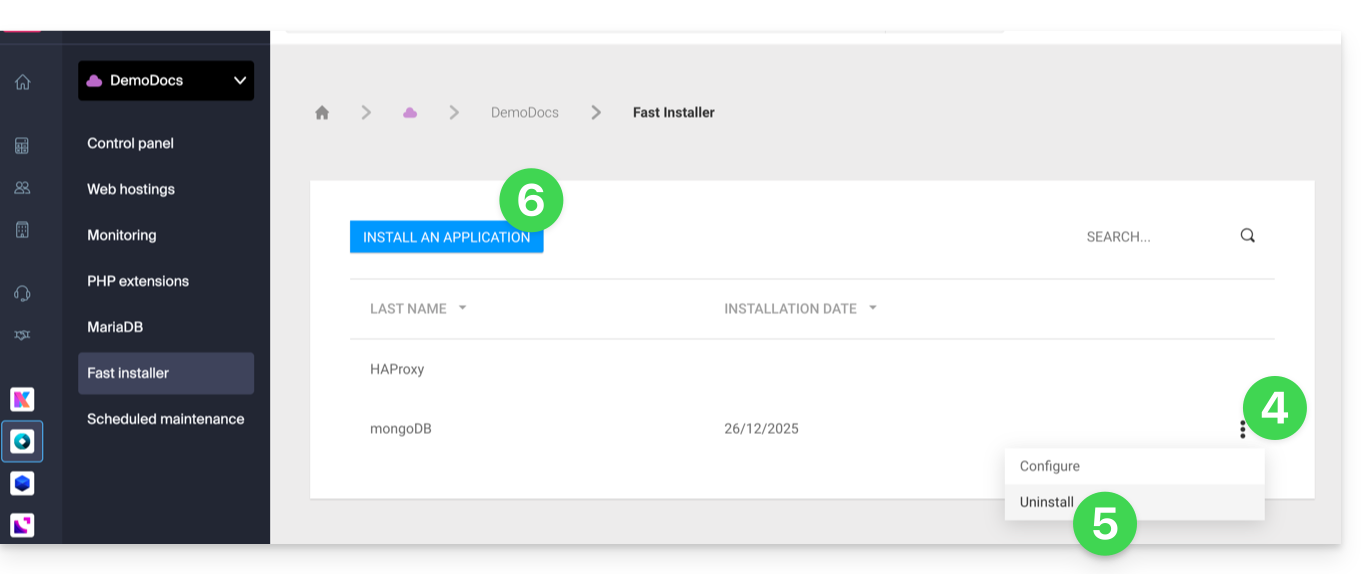Click the home icon in left rail

(22, 82)
